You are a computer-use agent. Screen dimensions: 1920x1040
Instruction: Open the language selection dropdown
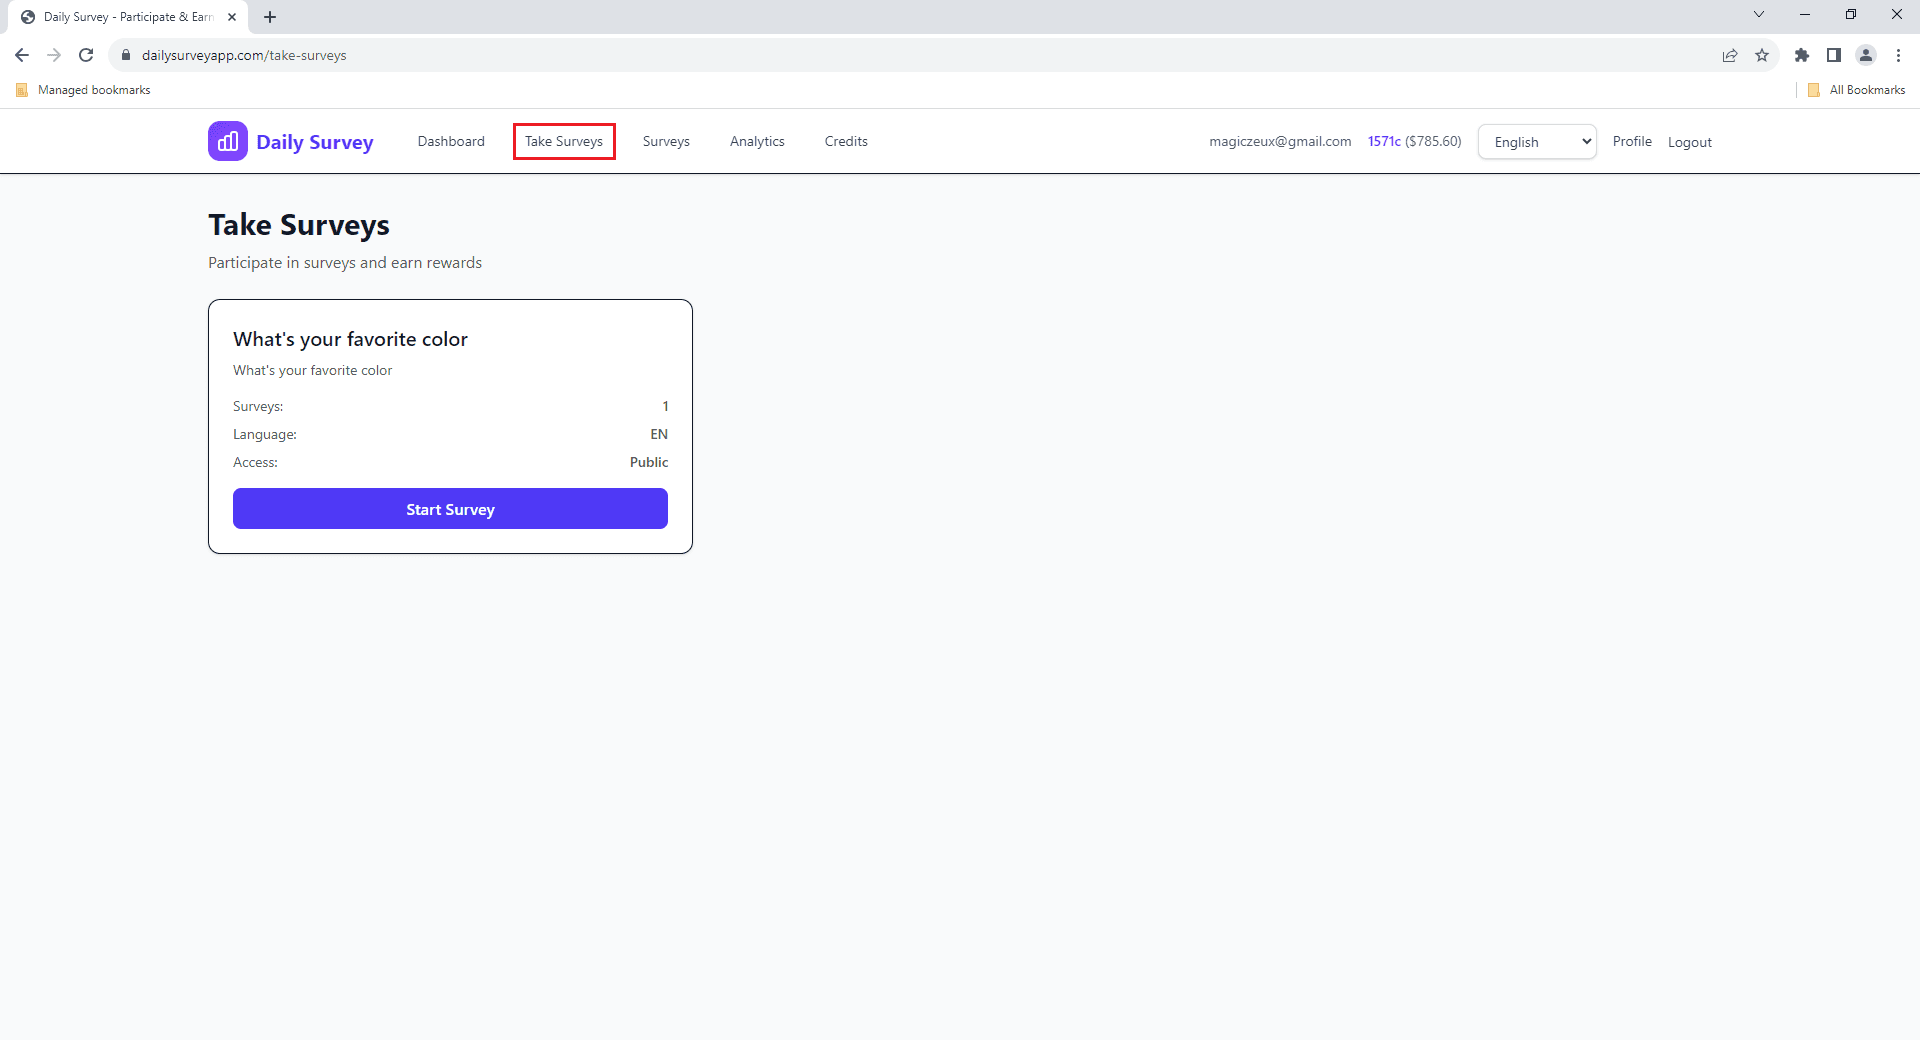click(1537, 141)
